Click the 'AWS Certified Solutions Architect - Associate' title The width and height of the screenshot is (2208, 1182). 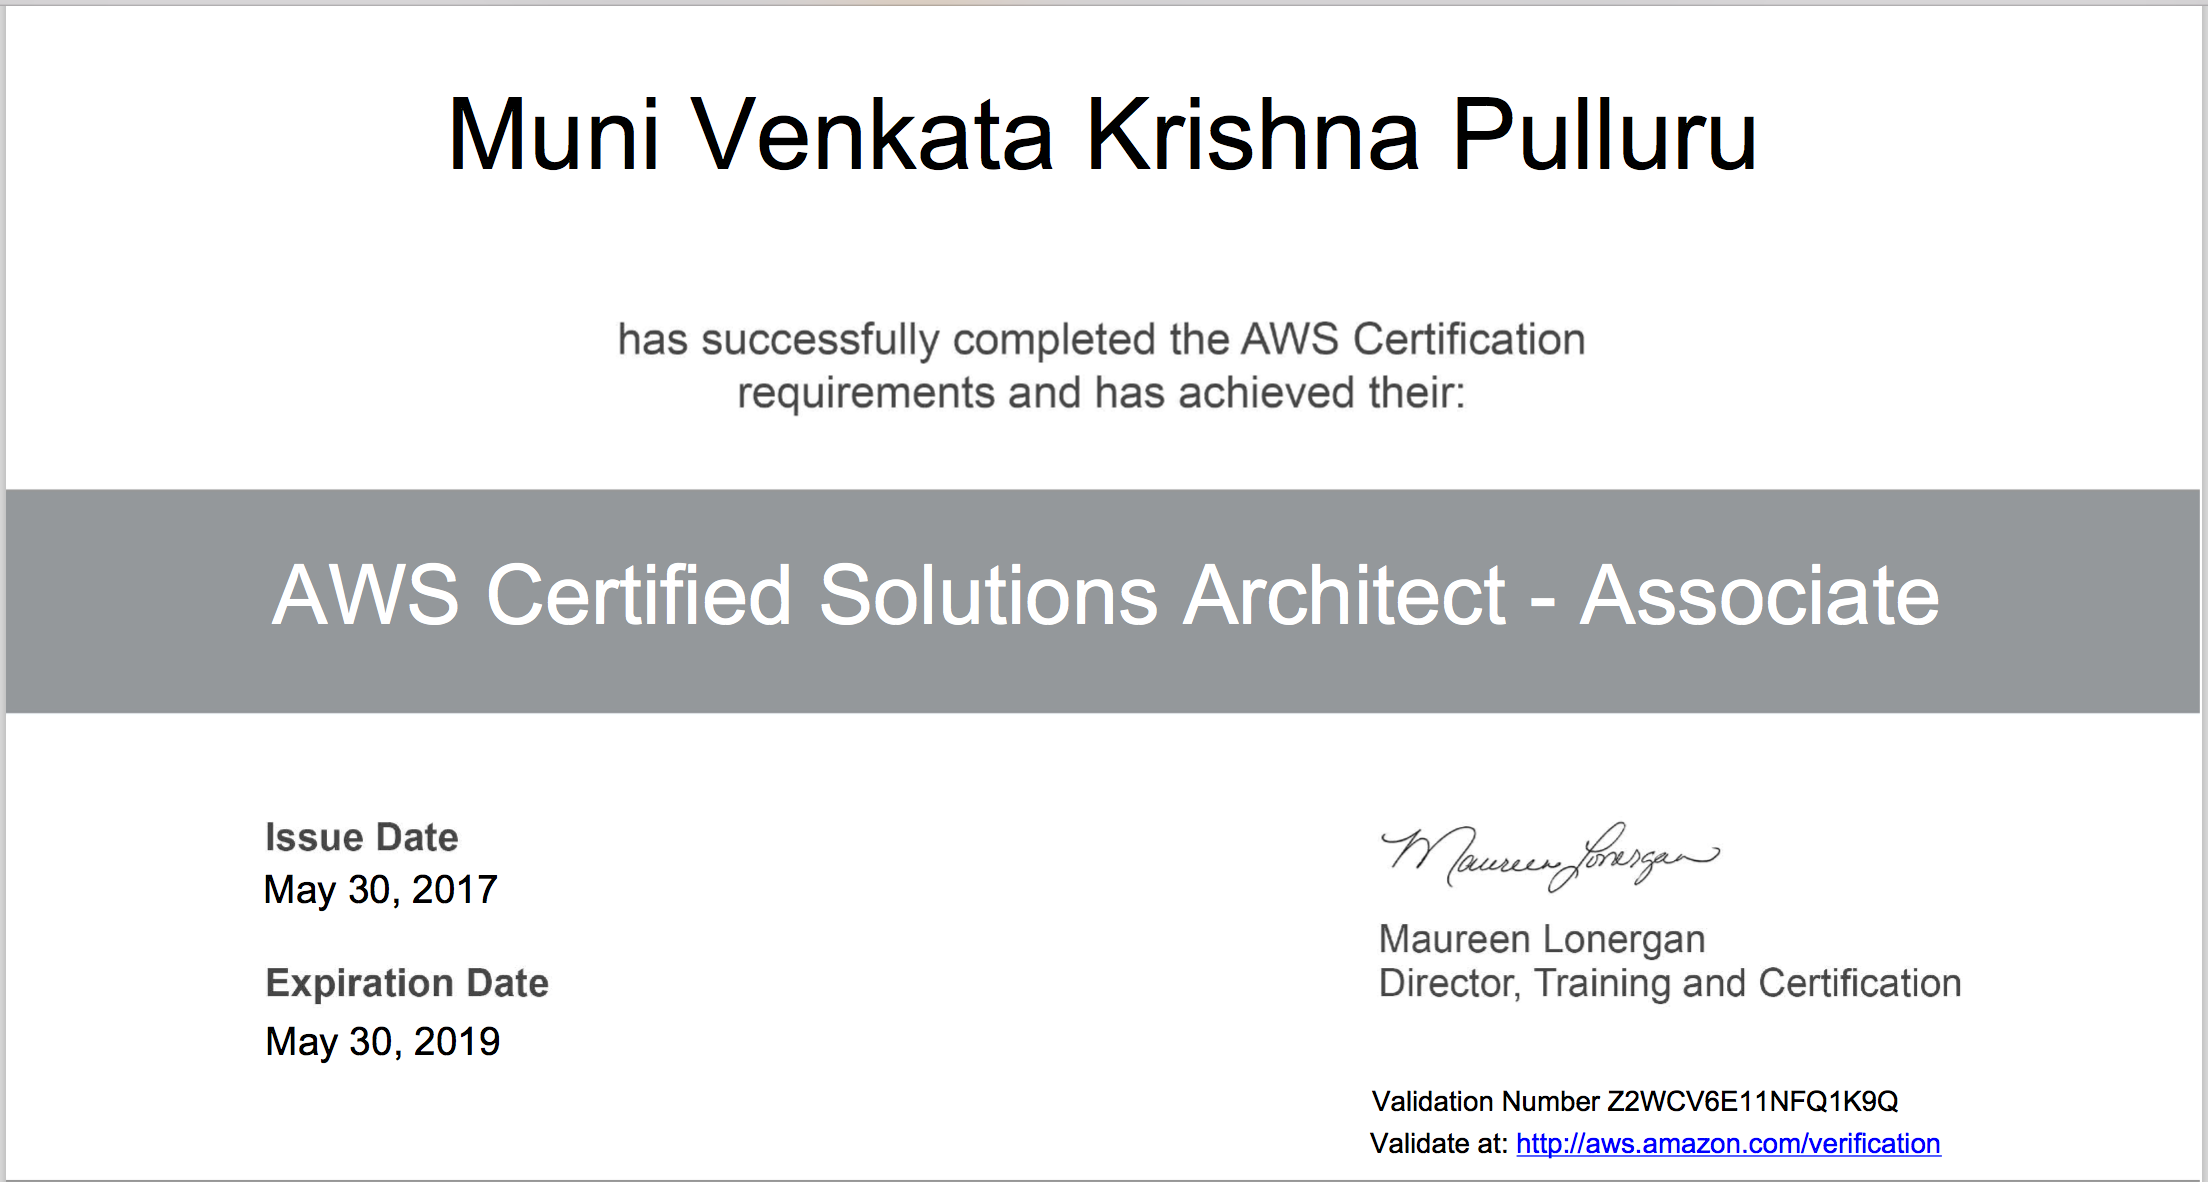click(x=1105, y=596)
